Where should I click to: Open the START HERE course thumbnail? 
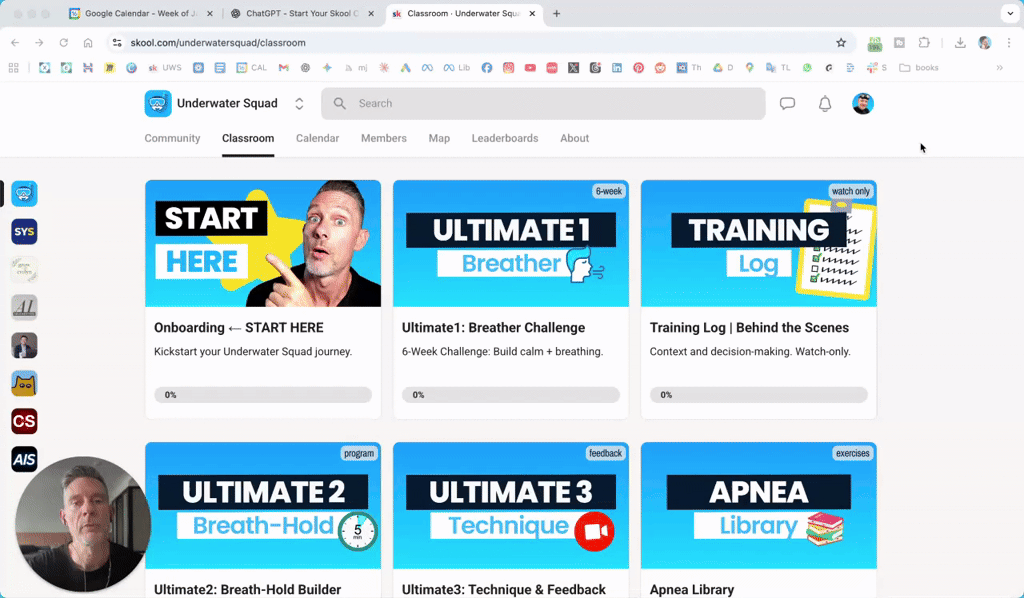(x=263, y=244)
